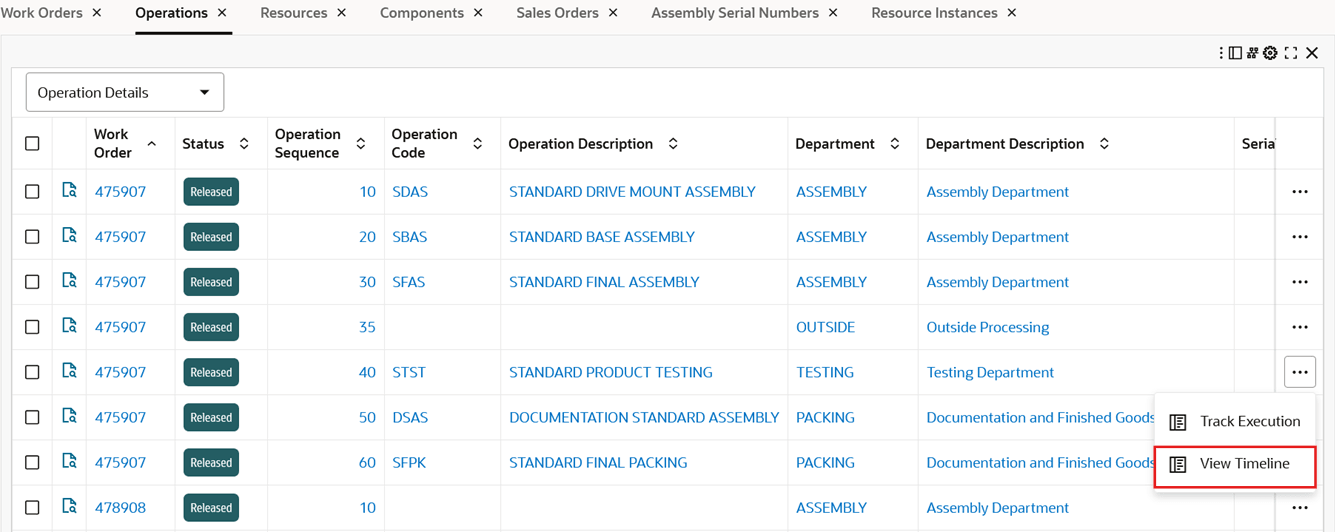The height and width of the screenshot is (532, 1335).
Task: Open row actions ellipsis for work order 478908
Action: tap(1300, 508)
